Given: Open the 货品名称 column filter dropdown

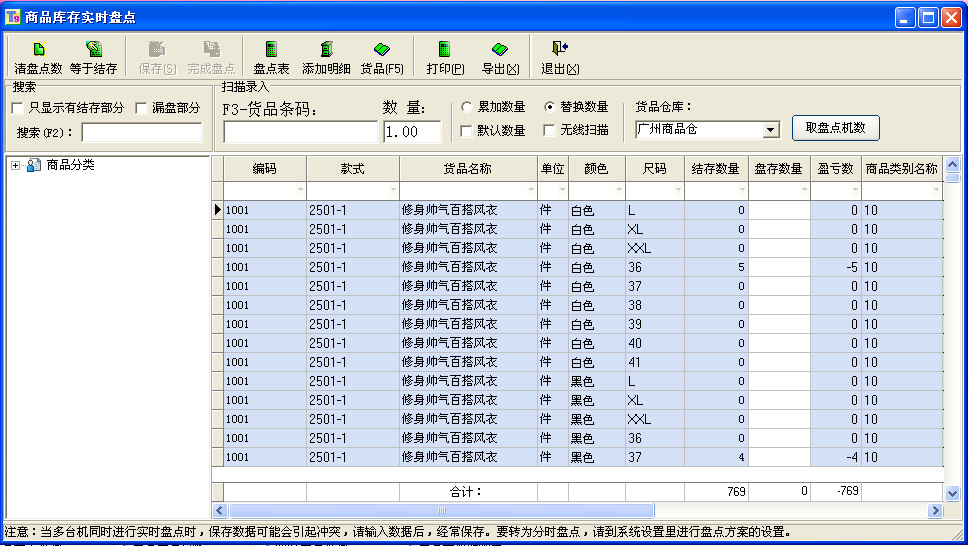Looking at the screenshot, I should (x=531, y=190).
